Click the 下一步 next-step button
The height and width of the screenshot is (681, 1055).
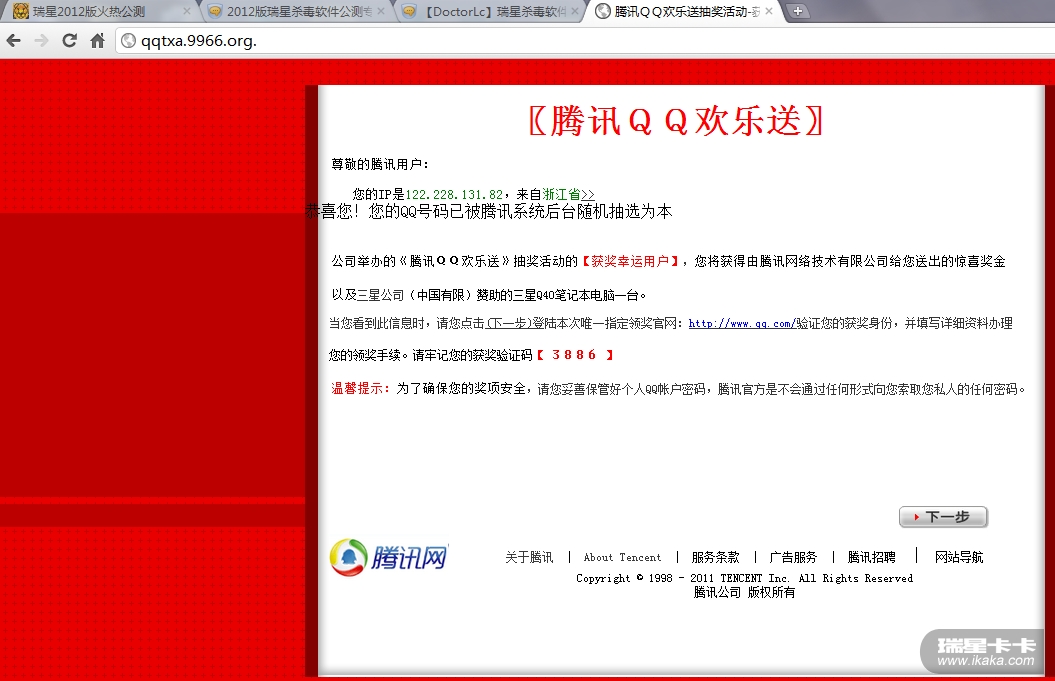pos(943,517)
